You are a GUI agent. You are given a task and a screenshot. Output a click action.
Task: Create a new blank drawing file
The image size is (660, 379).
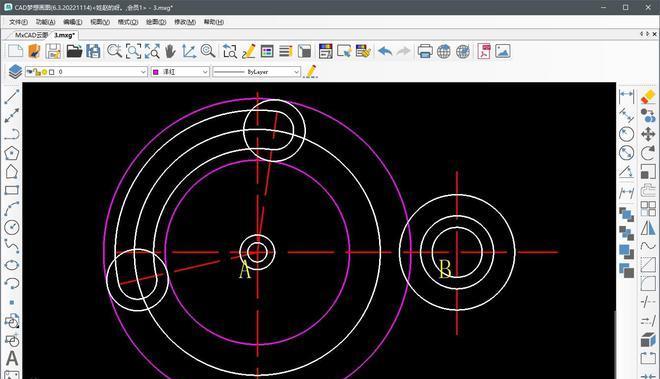16,51
